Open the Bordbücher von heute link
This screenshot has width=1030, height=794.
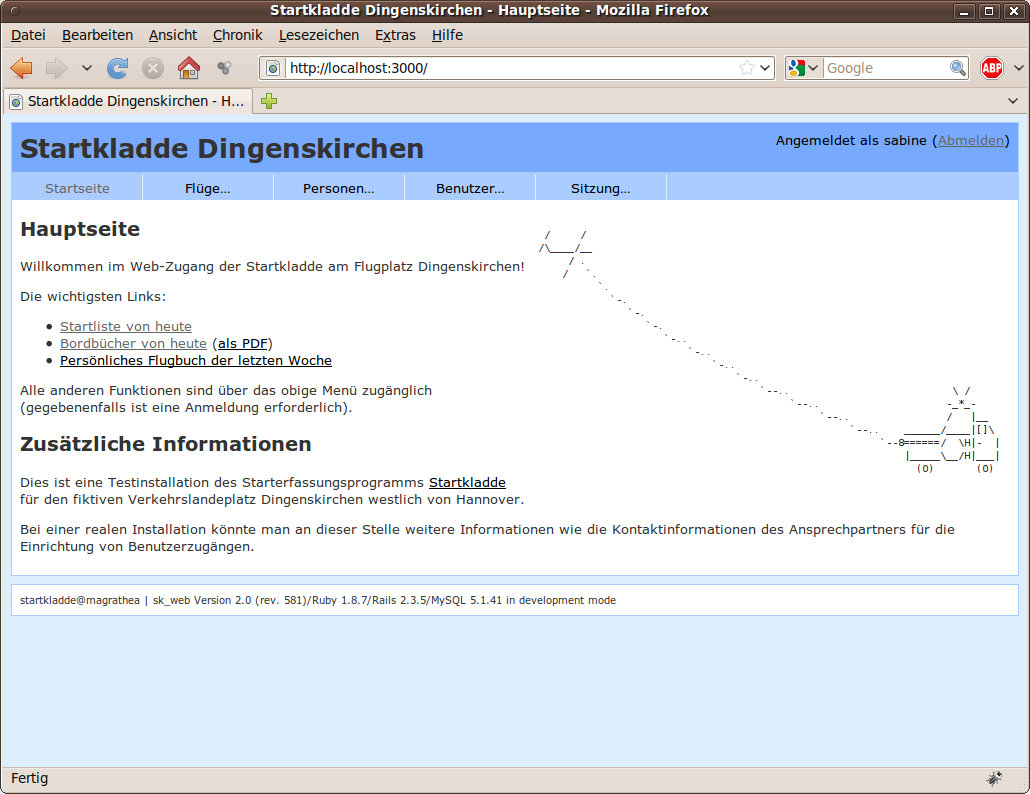pos(133,343)
